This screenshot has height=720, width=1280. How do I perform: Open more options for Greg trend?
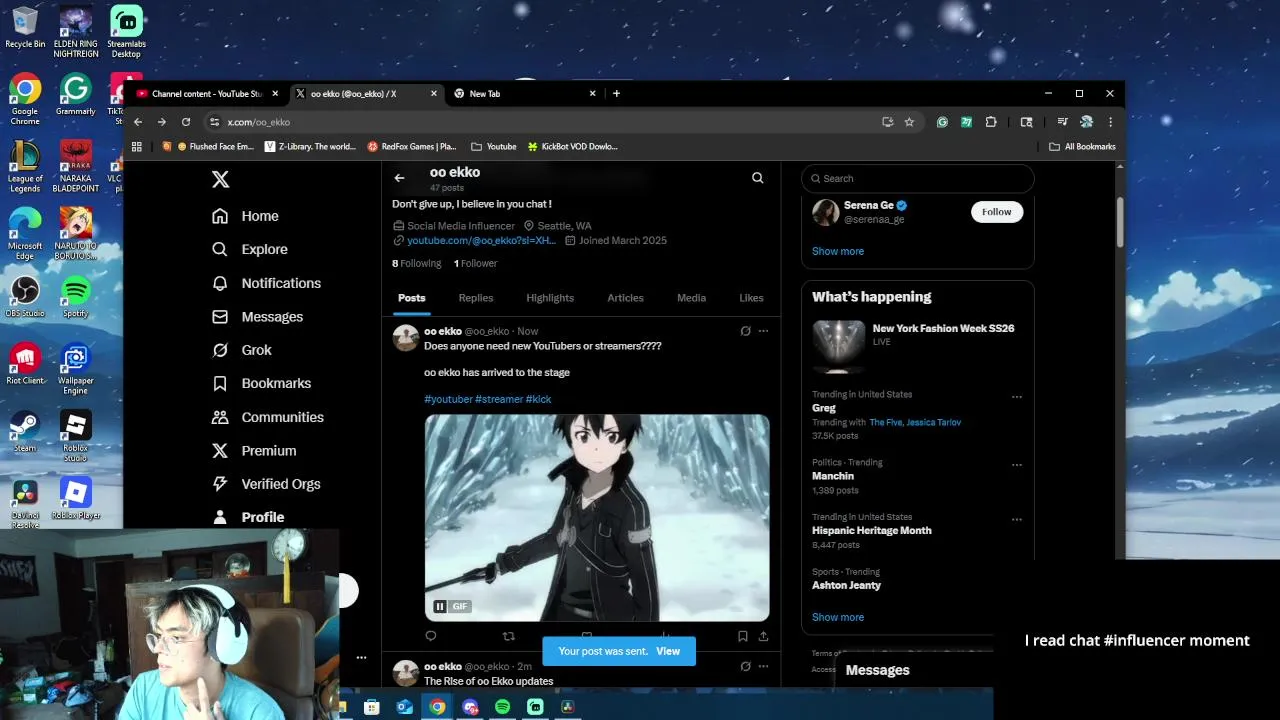[x=1016, y=397]
